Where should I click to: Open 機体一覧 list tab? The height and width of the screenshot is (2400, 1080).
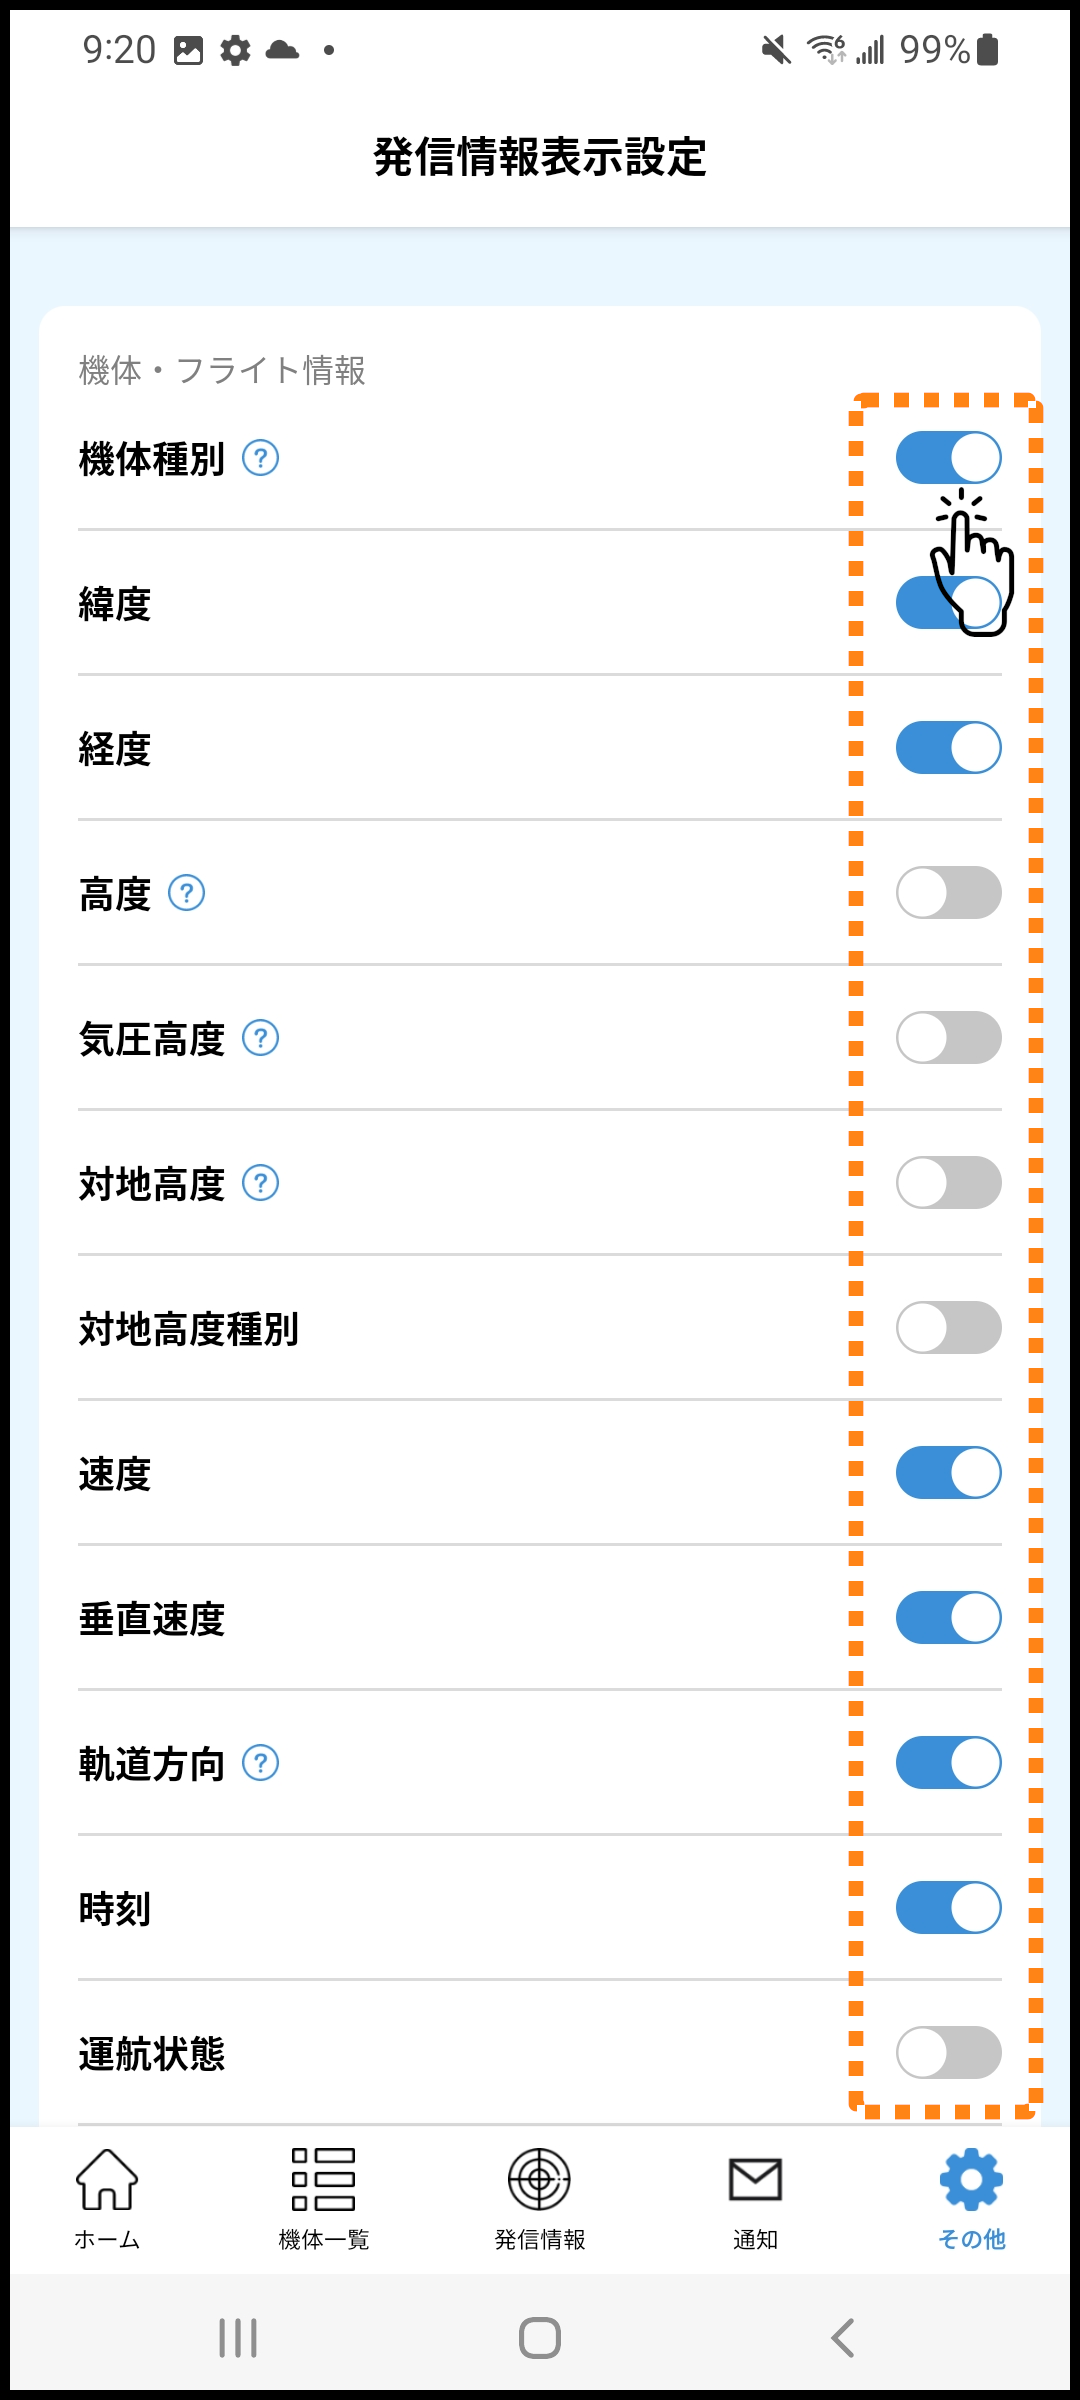pyautogui.click(x=323, y=2197)
